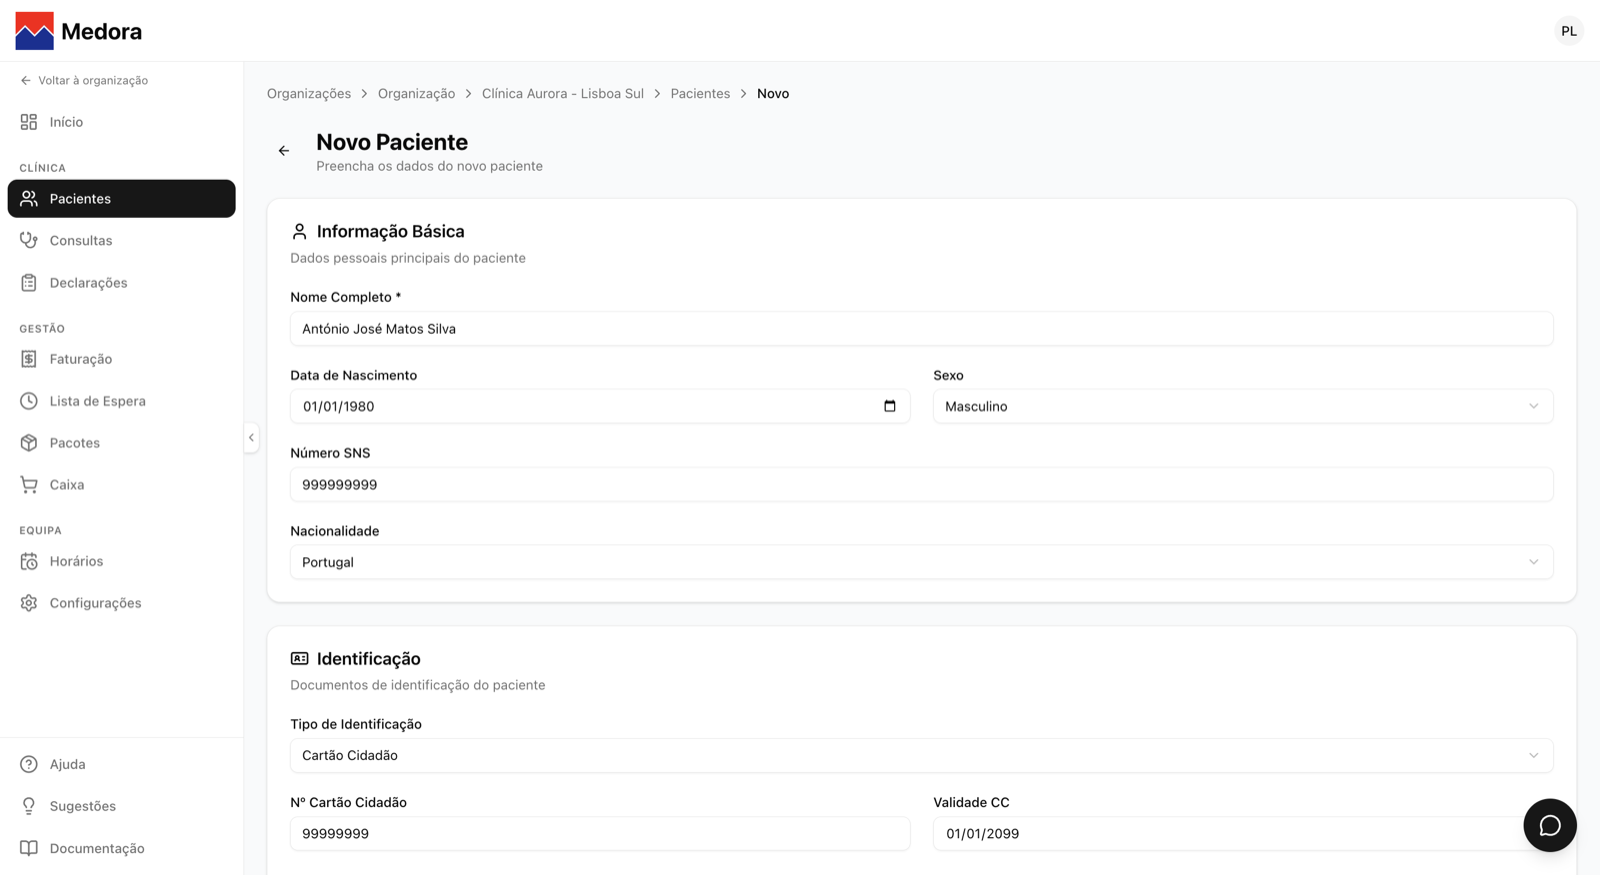This screenshot has height=875, width=1600.
Task: Click the Faturação invoice icon
Action: (x=29, y=359)
